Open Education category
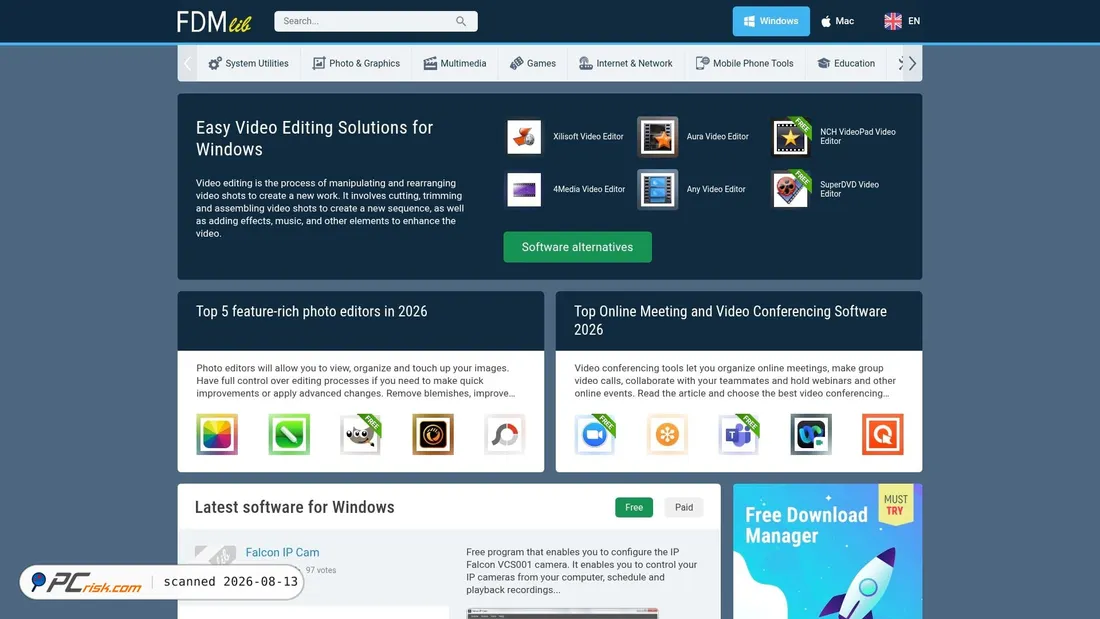Viewport: 1100px width, 619px height. point(846,63)
